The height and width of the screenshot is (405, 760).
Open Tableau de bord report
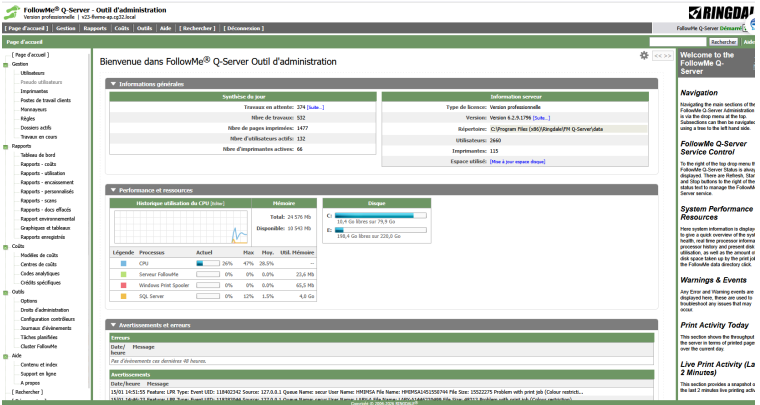pyautogui.click(x=38, y=156)
